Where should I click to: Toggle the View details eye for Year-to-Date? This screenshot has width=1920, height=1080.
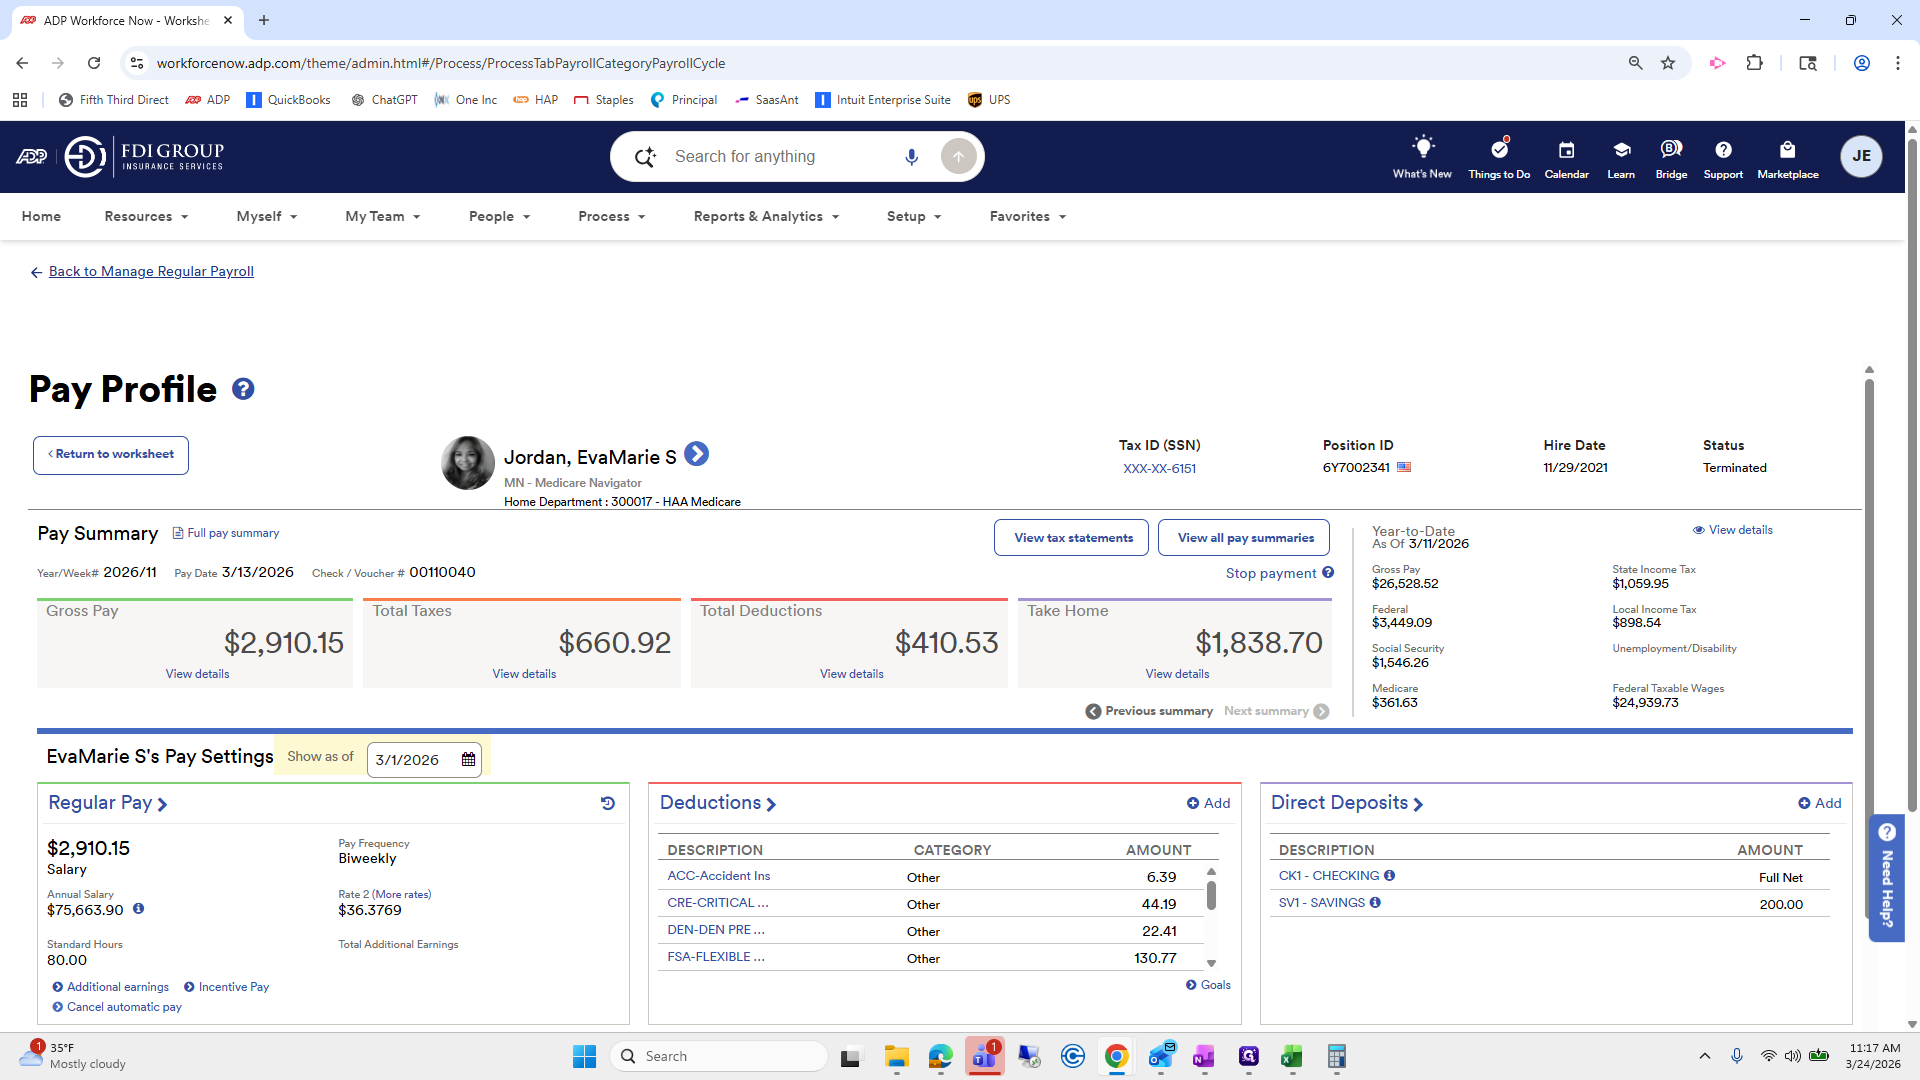(x=1698, y=530)
